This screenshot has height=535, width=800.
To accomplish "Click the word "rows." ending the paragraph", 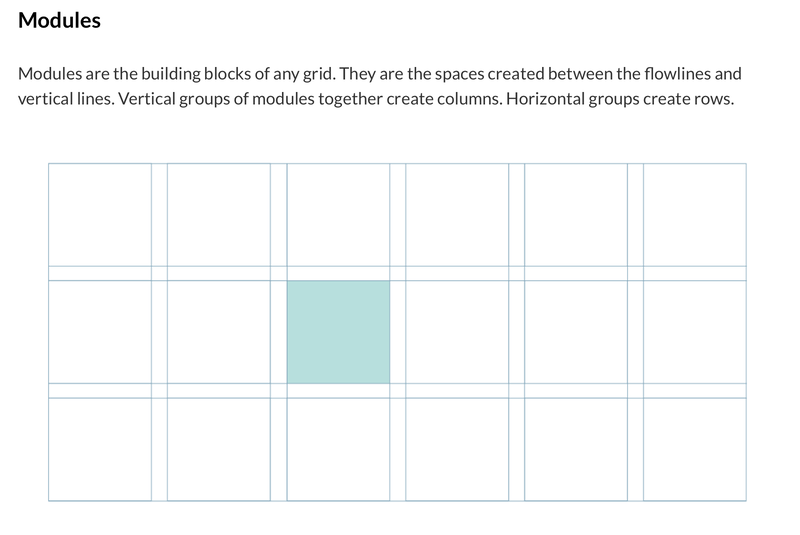I will pyautogui.click(x=714, y=98).
